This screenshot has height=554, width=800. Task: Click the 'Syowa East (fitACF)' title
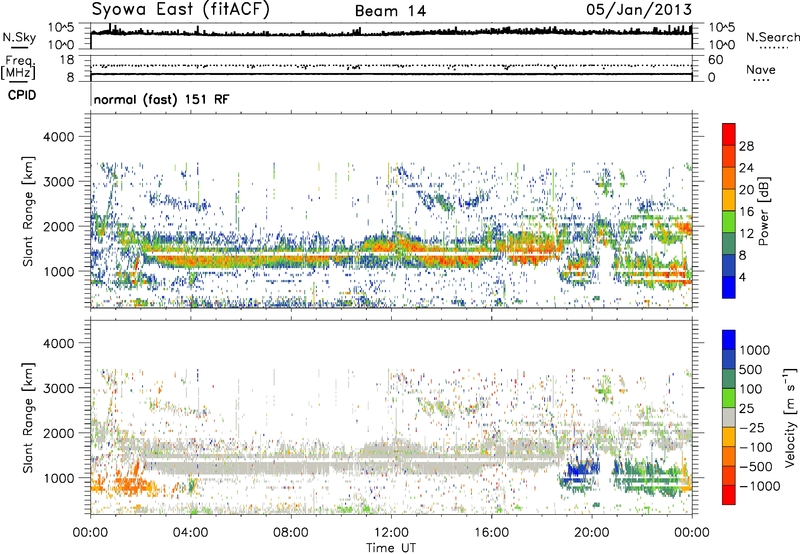(x=180, y=10)
